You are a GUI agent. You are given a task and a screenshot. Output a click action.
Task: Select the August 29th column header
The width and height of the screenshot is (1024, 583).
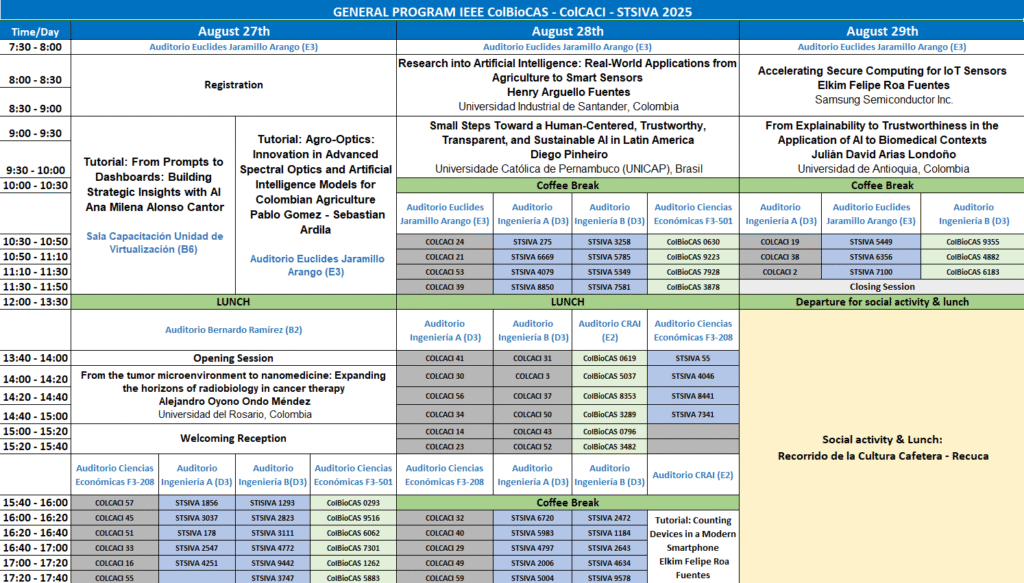pyautogui.click(x=882, y=31)
